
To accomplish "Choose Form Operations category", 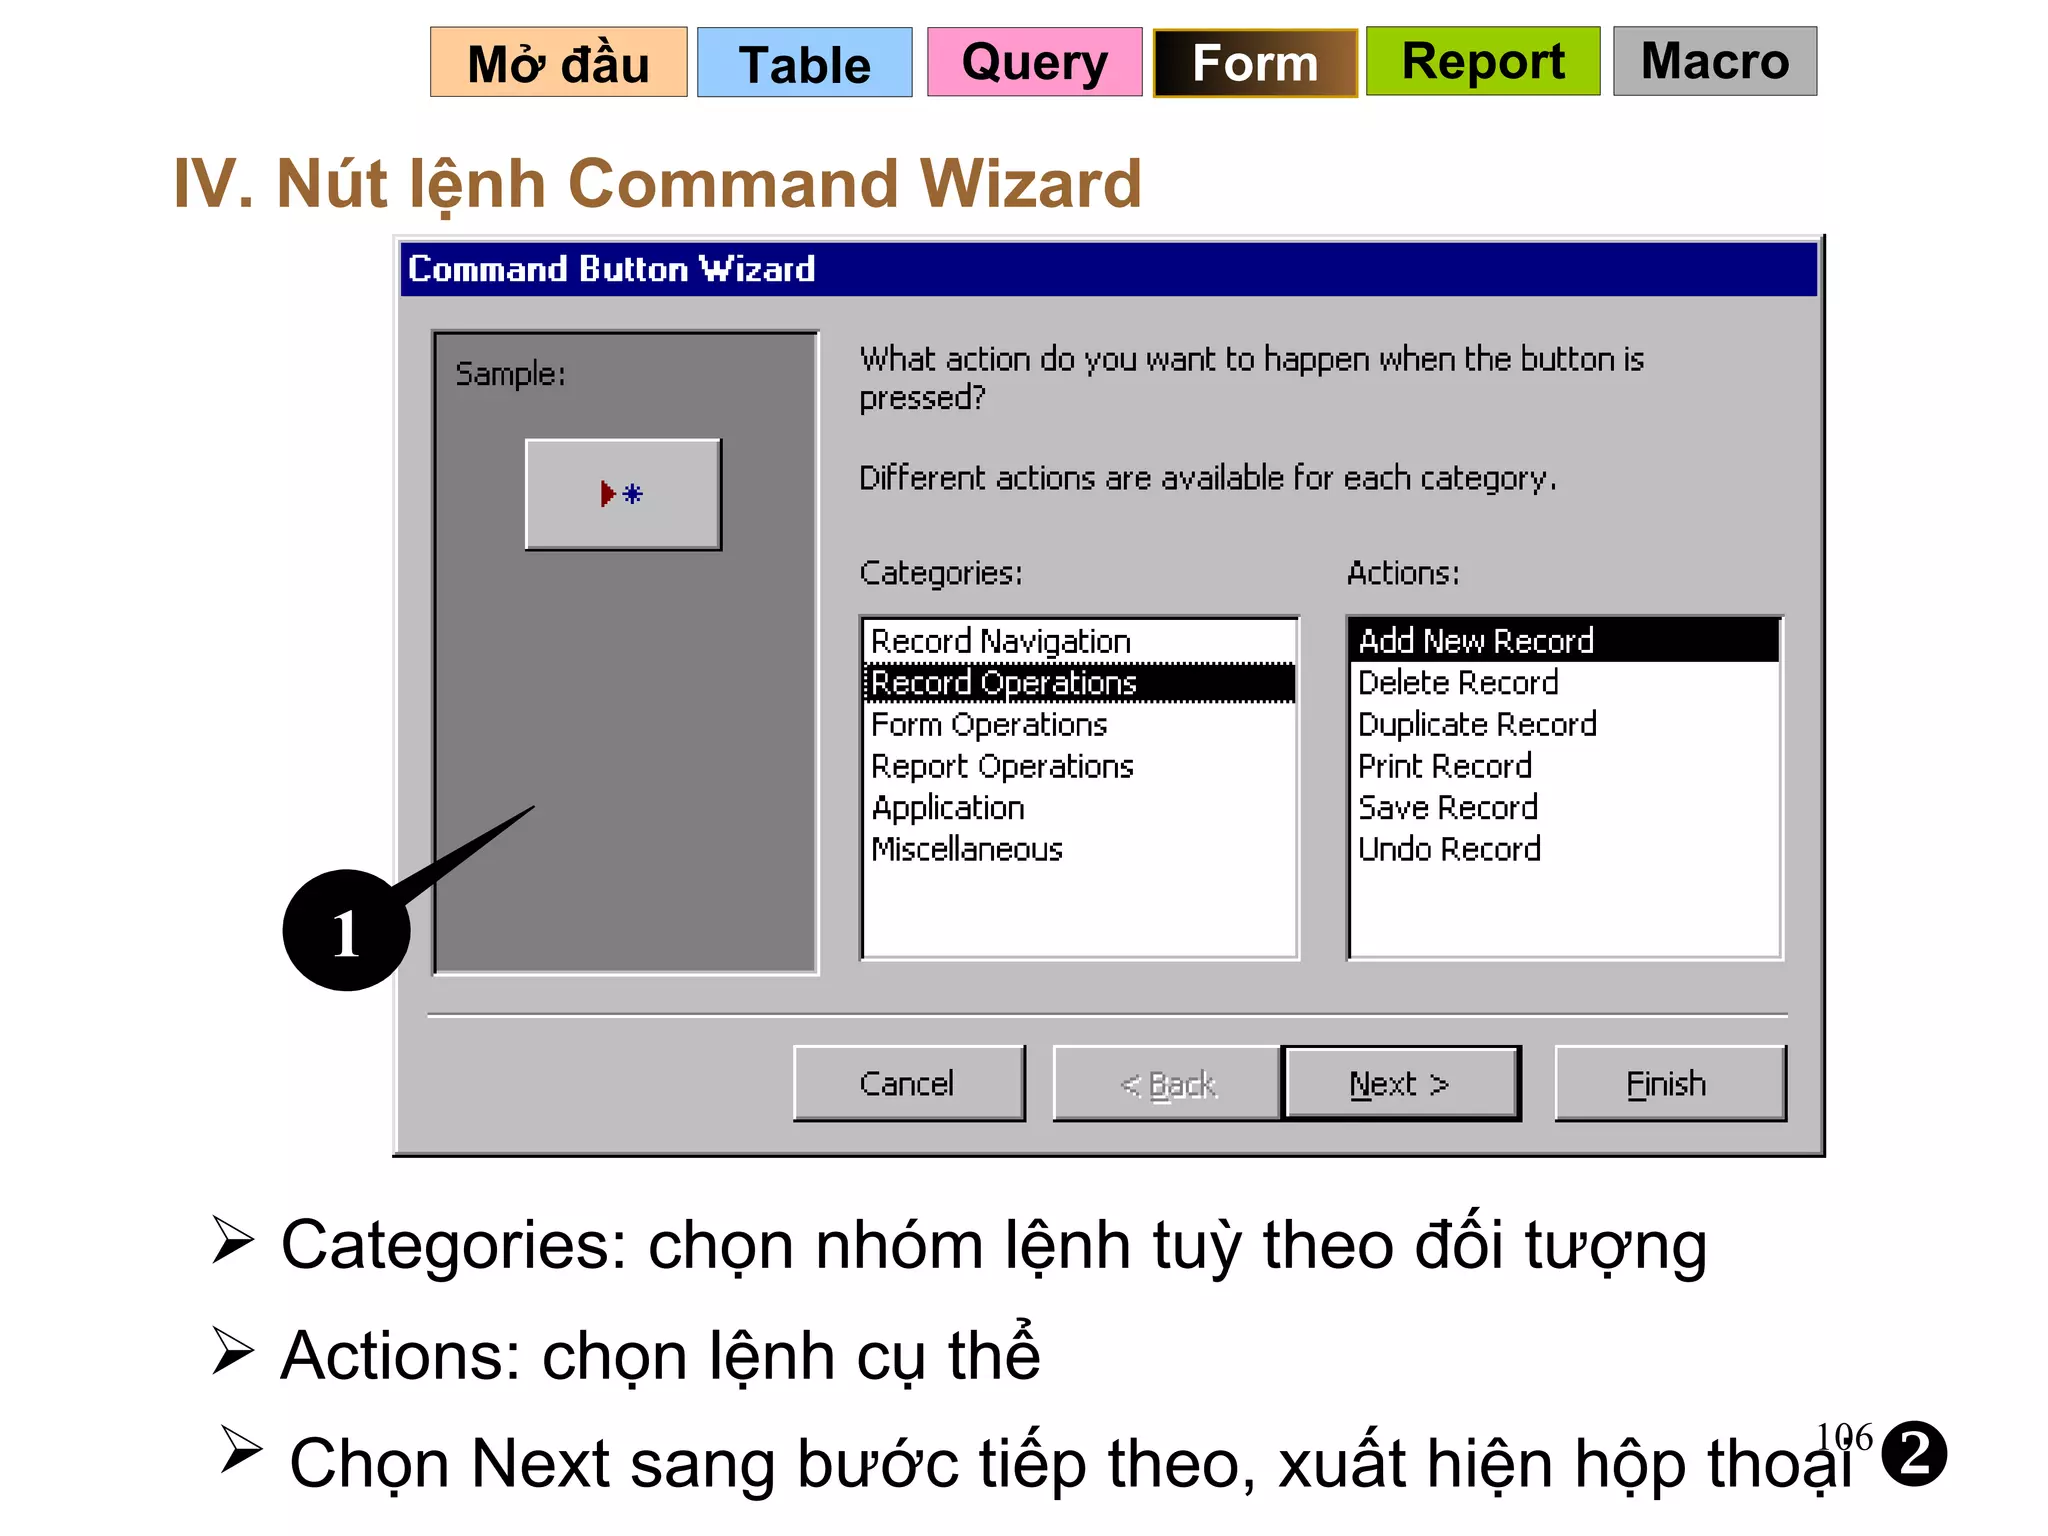I will tap(1079, 724).
